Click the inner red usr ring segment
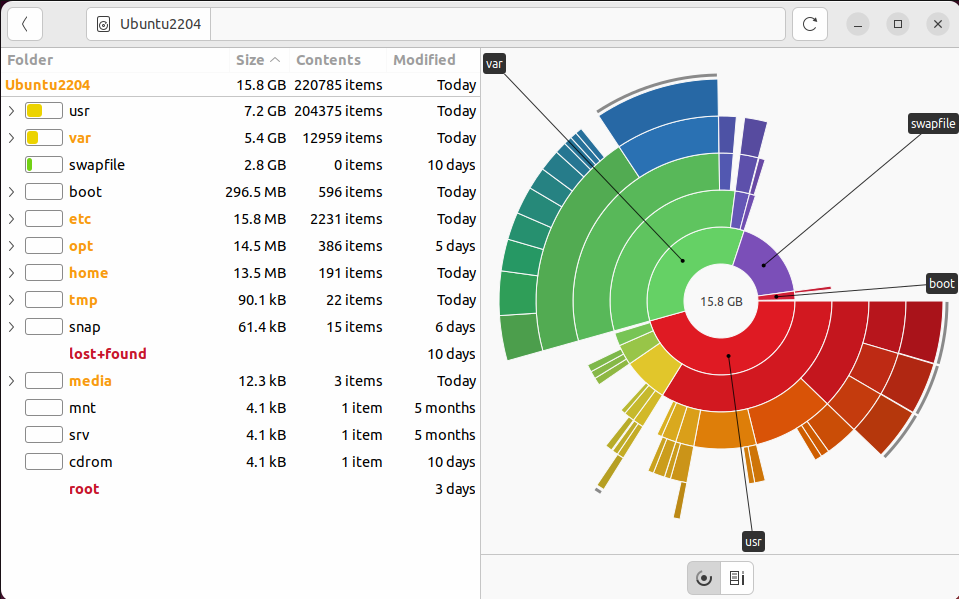This screenshot has width=959, height=599. (x=728, y=355)
